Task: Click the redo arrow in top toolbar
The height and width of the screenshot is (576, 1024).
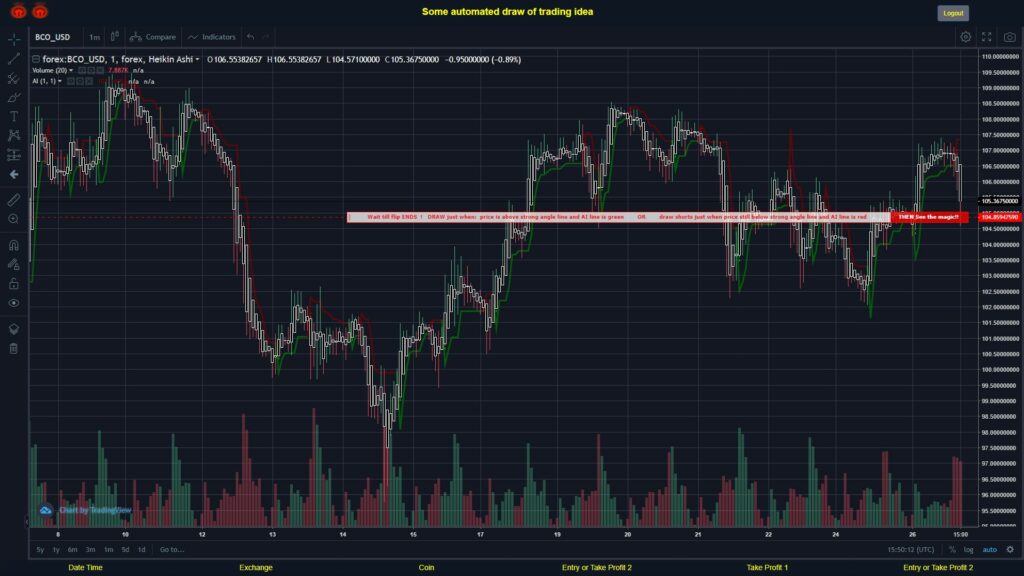Action: pos(265,37)
